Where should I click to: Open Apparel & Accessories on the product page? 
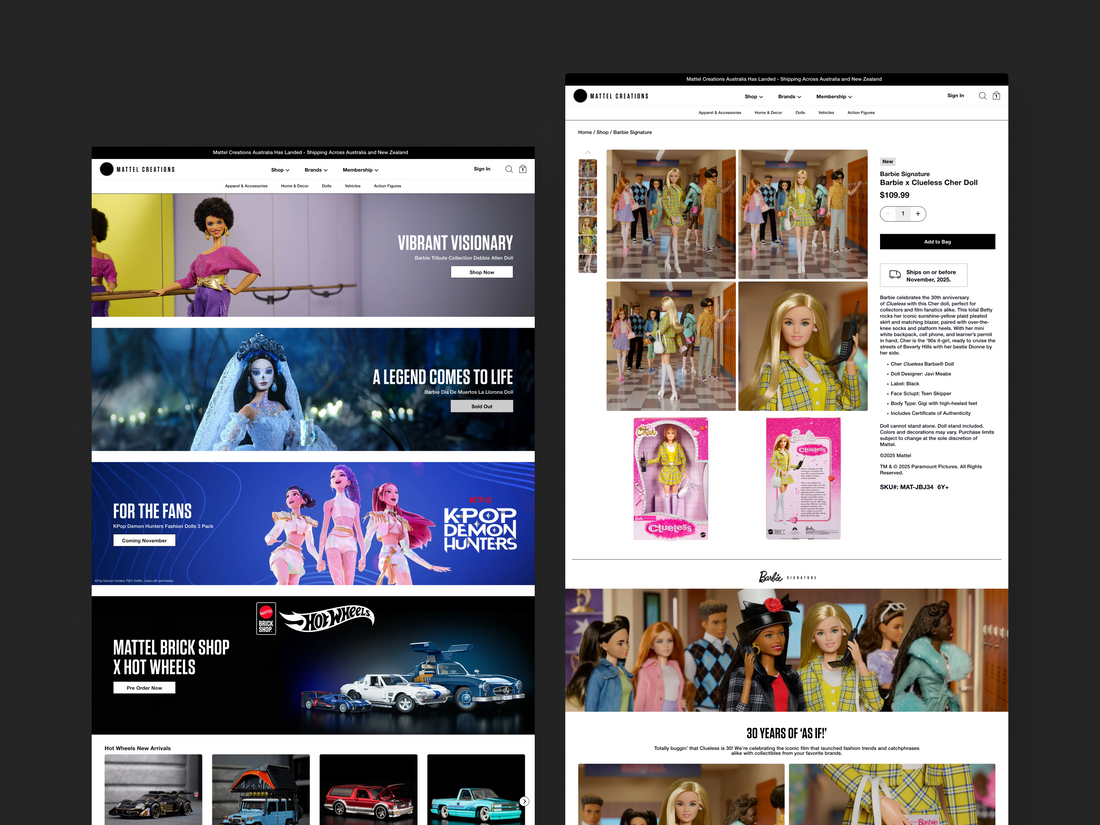pyautogui.click(x=720, y=113)
